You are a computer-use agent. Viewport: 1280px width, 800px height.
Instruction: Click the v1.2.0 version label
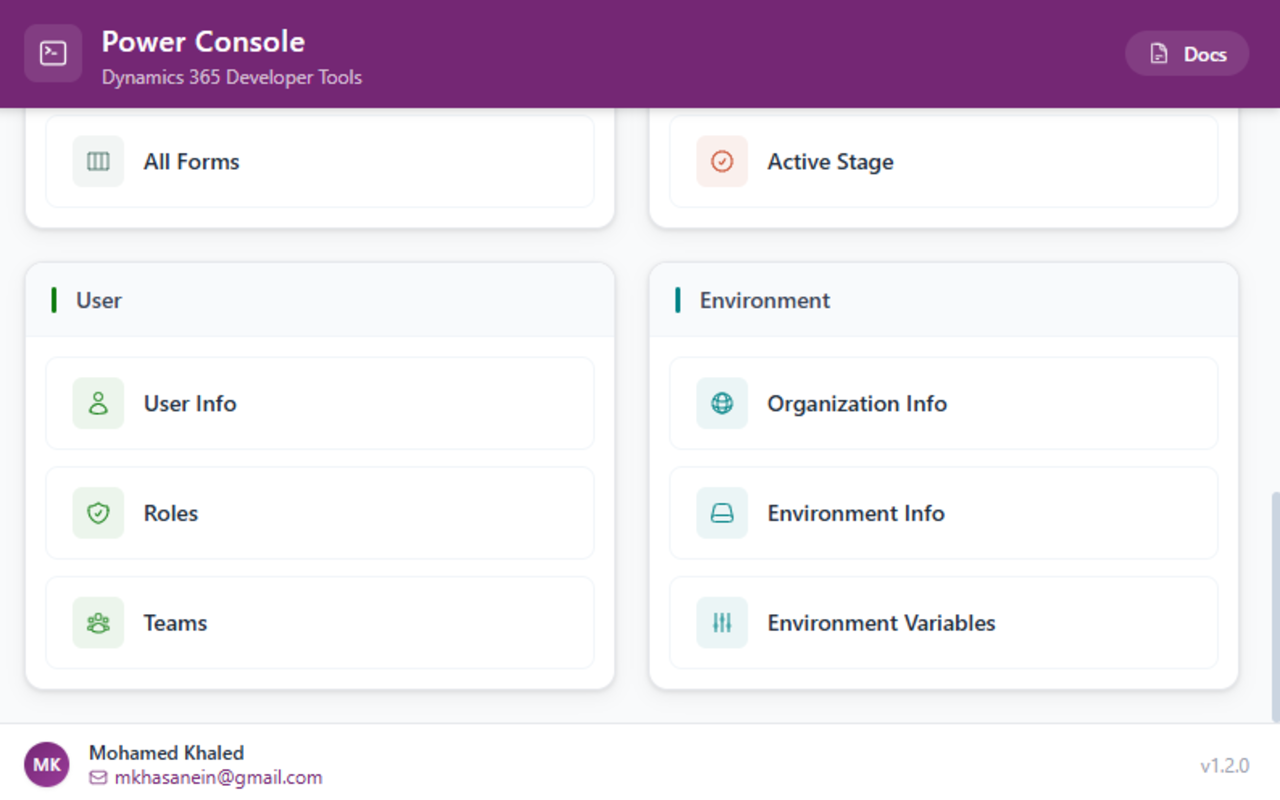[x=1225, y=766]
